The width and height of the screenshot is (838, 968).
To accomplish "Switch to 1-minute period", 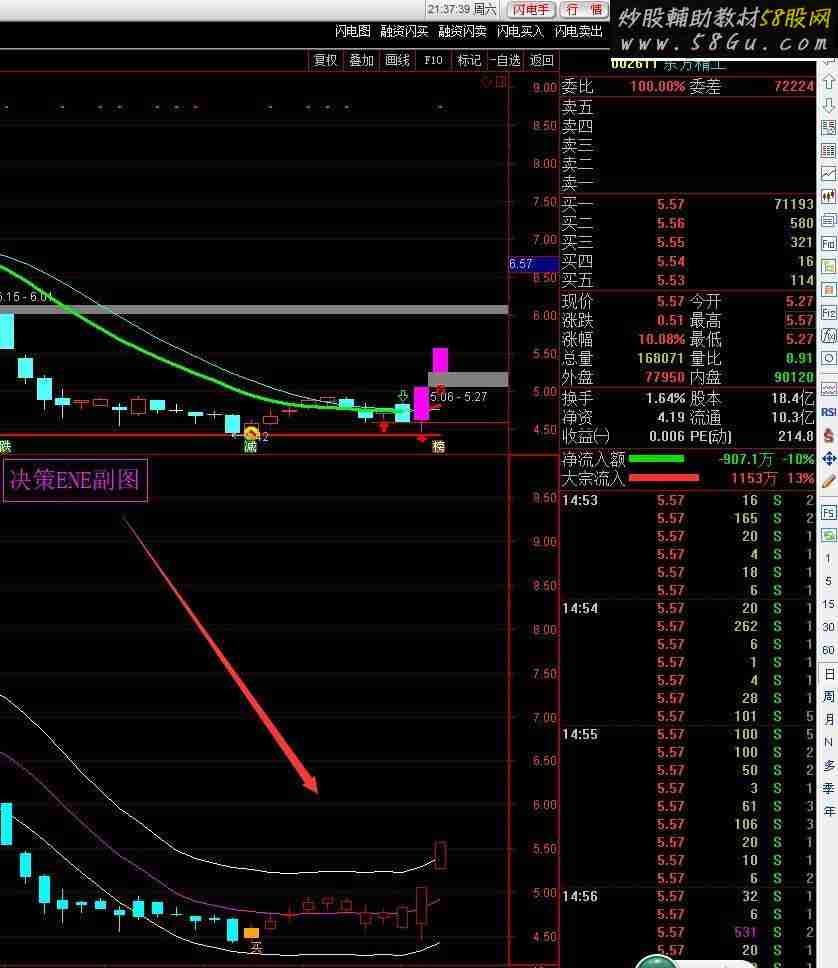I will 828,558.
